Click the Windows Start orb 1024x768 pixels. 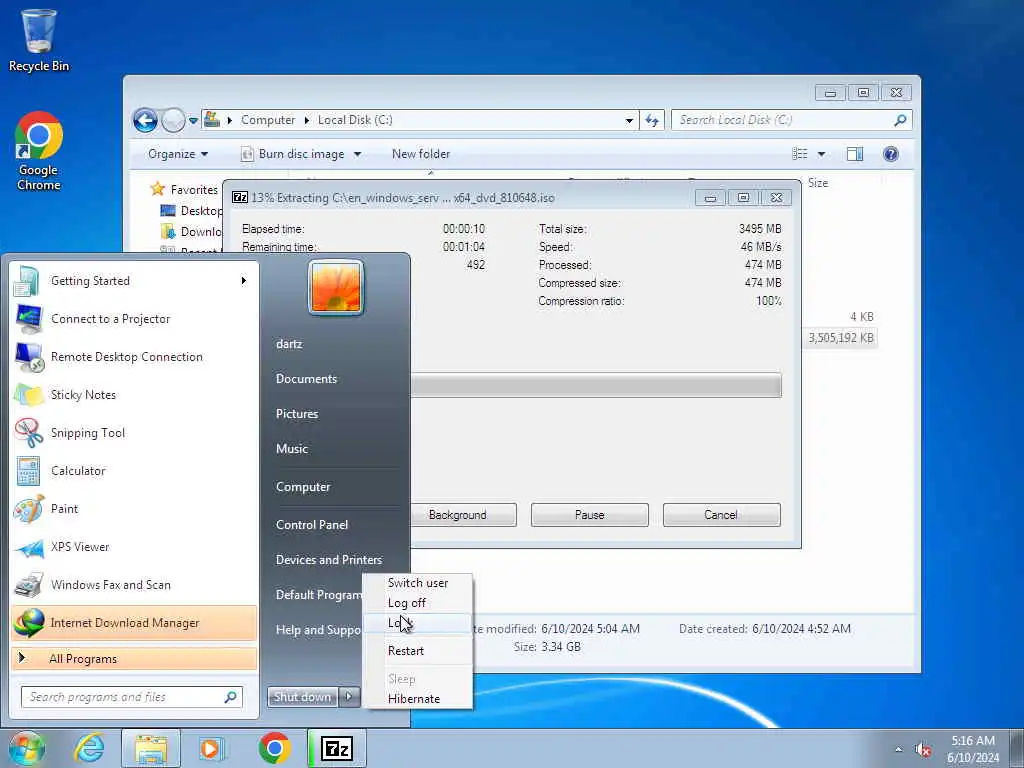point(26,748)
